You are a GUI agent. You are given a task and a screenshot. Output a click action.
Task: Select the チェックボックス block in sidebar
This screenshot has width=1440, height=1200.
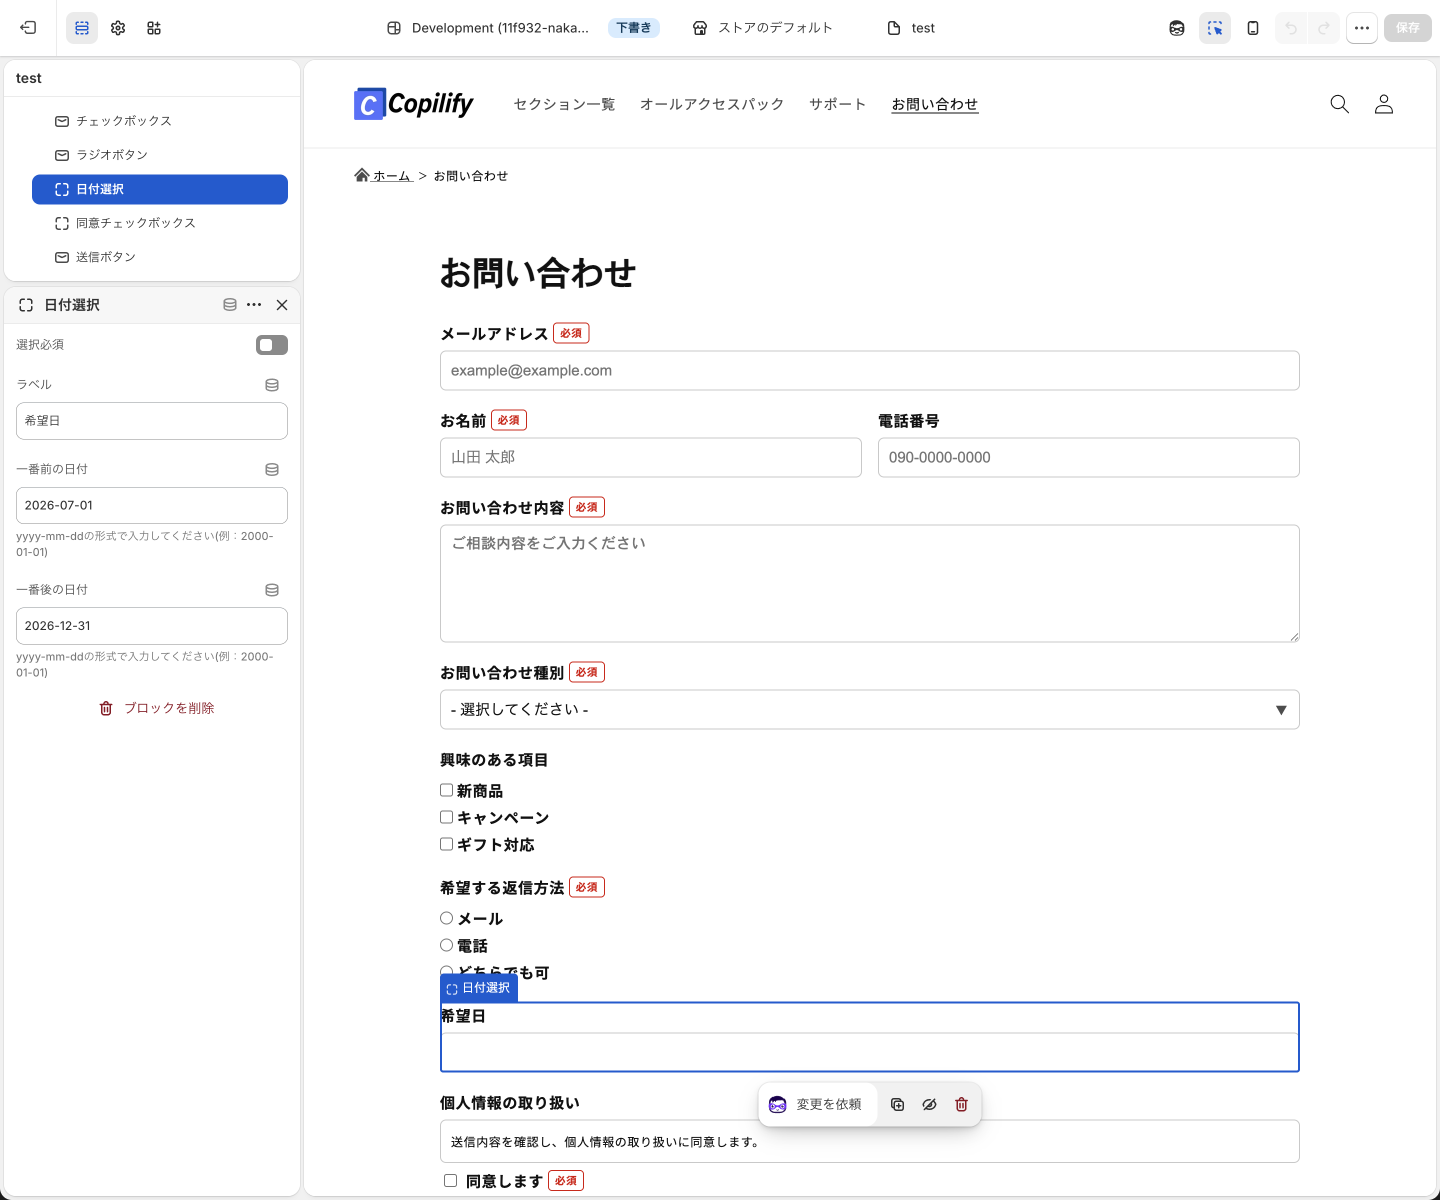[x=160, y=121]
